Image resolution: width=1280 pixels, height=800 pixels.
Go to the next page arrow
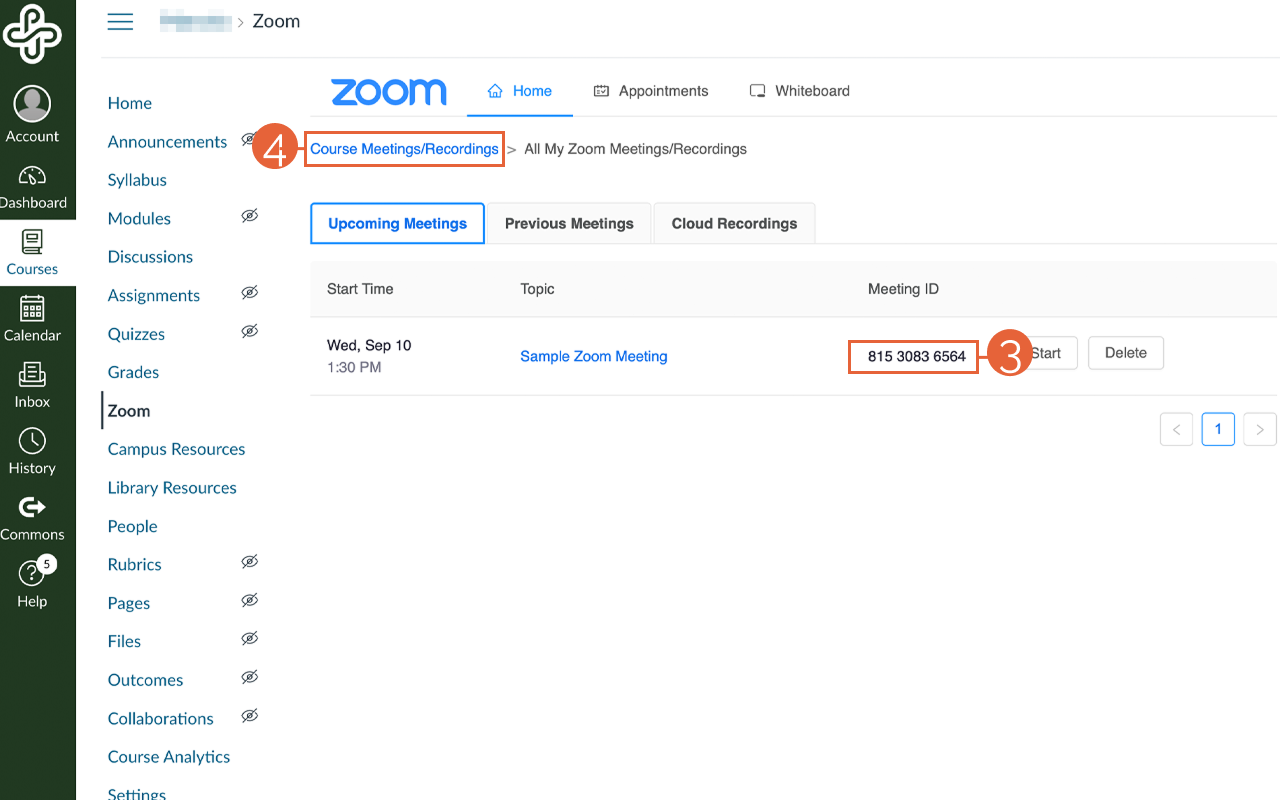point(1259,429)
